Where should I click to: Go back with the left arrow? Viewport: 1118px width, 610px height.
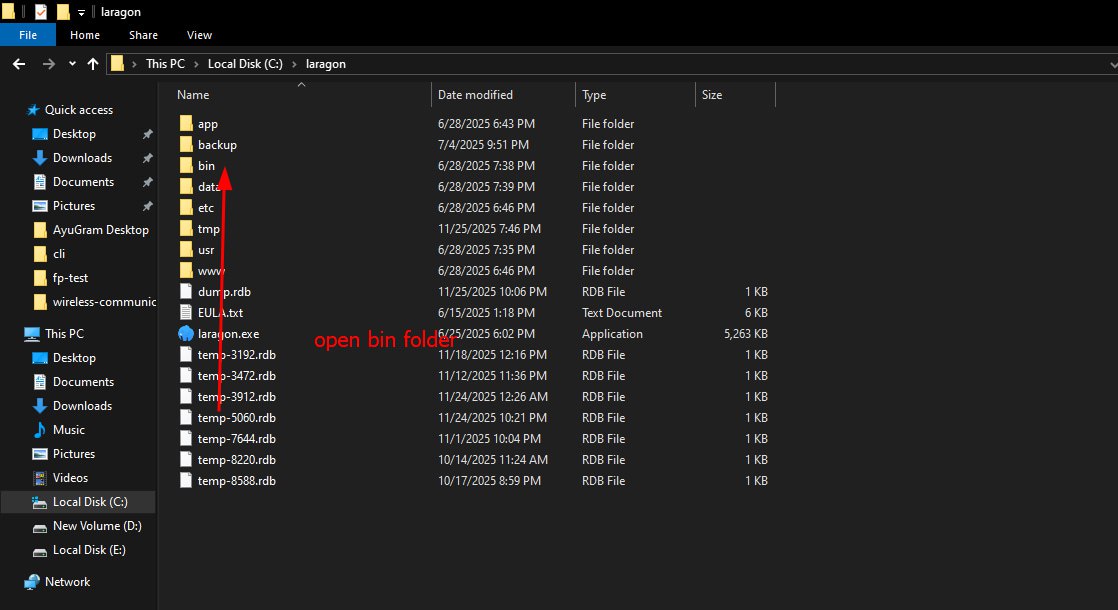(19, 64)
